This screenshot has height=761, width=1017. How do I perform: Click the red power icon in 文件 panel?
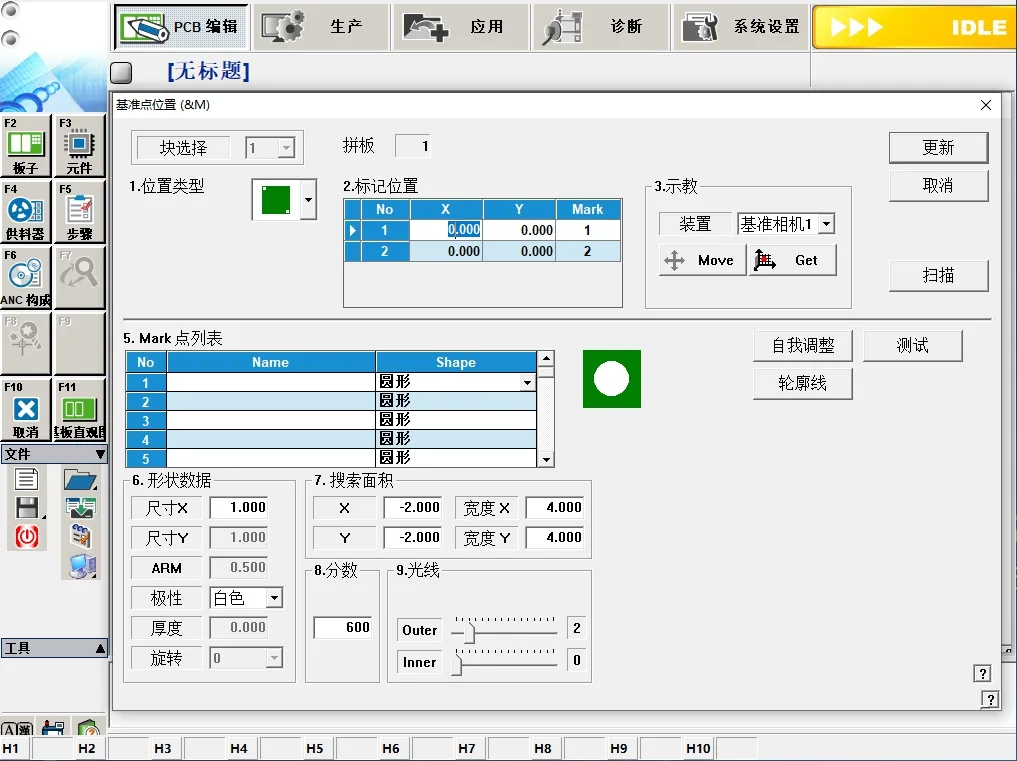coord(27,537)
